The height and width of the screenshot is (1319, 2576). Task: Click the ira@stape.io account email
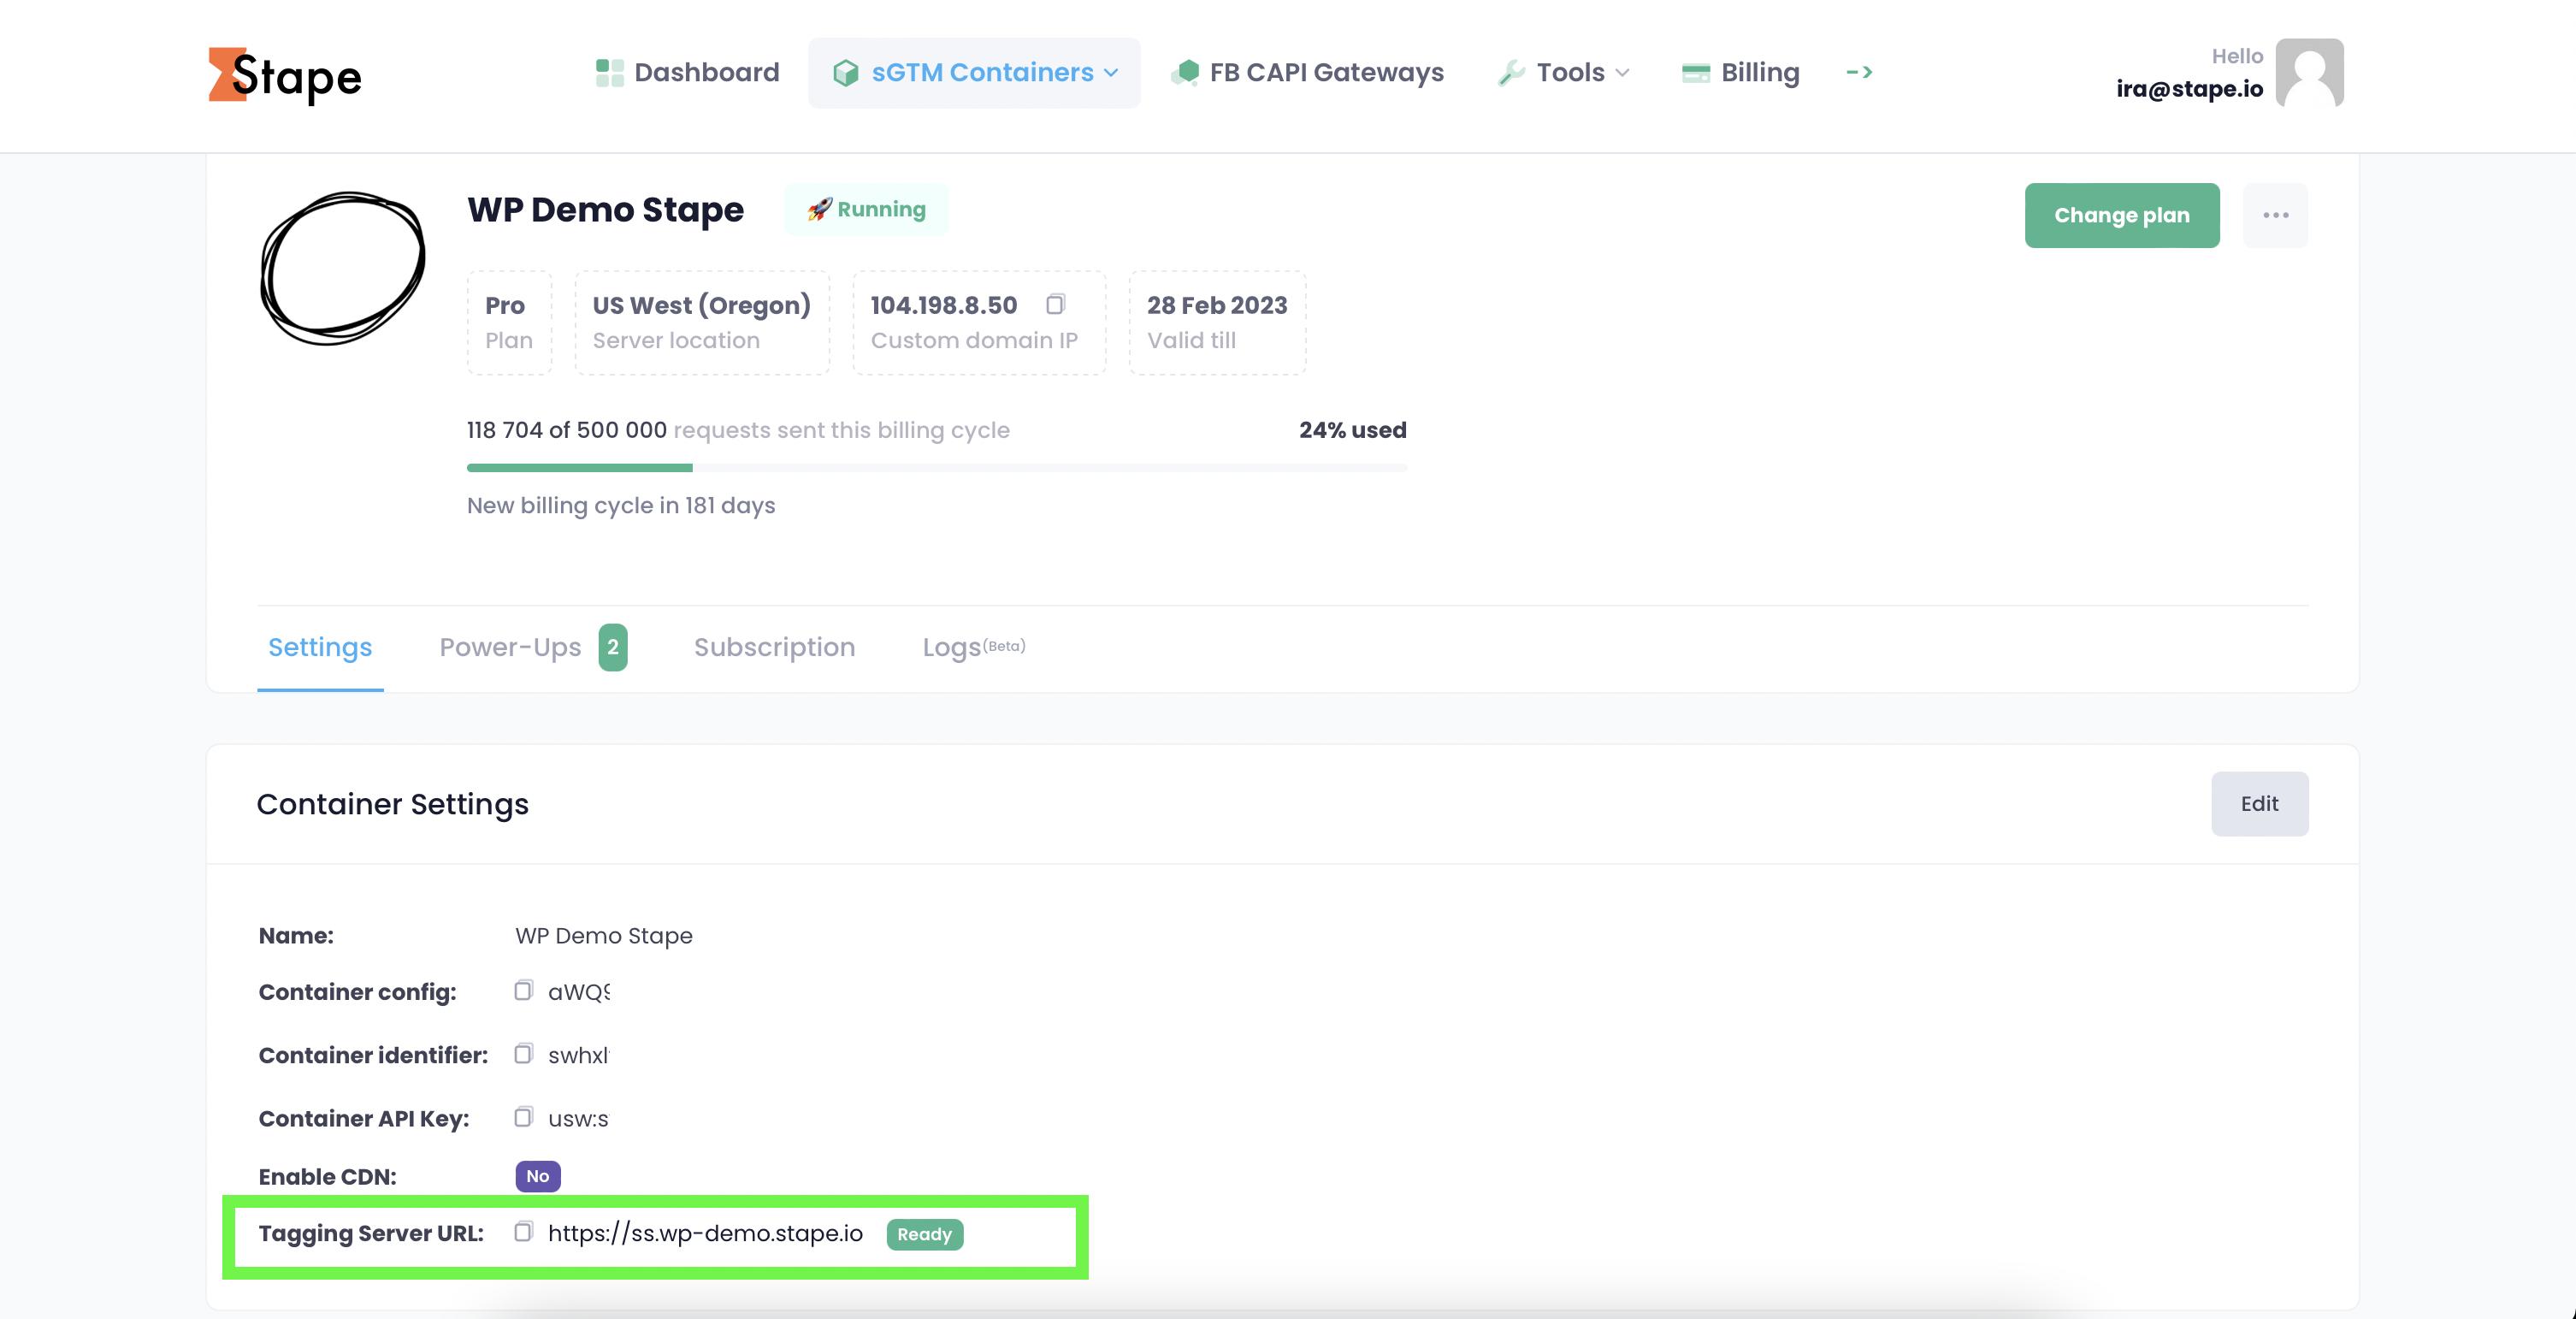click(2189, 88)
